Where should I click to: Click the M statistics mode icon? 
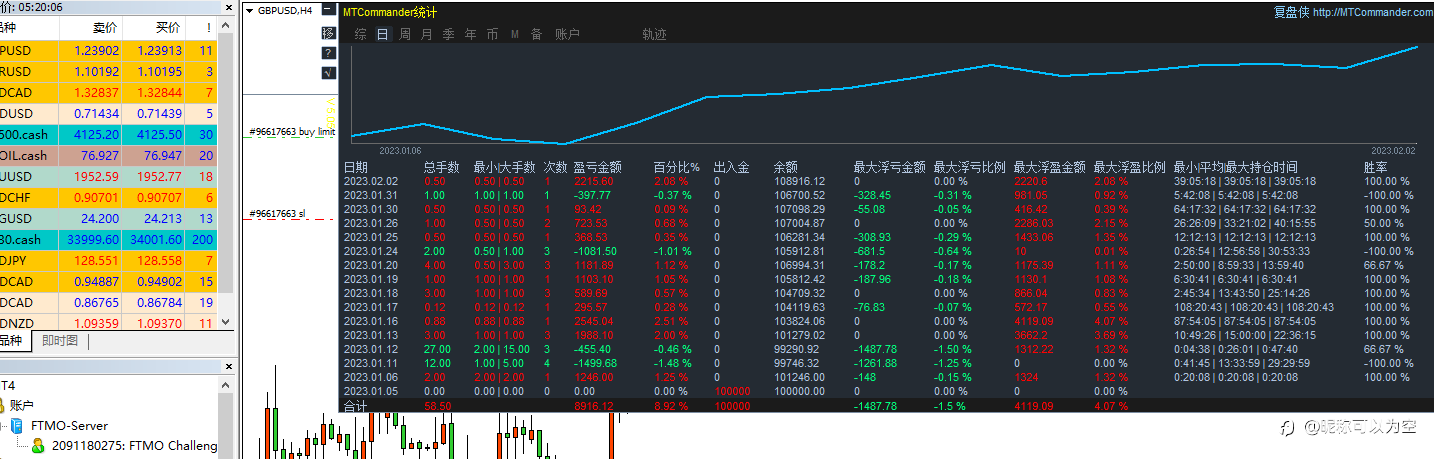(515, 34)
